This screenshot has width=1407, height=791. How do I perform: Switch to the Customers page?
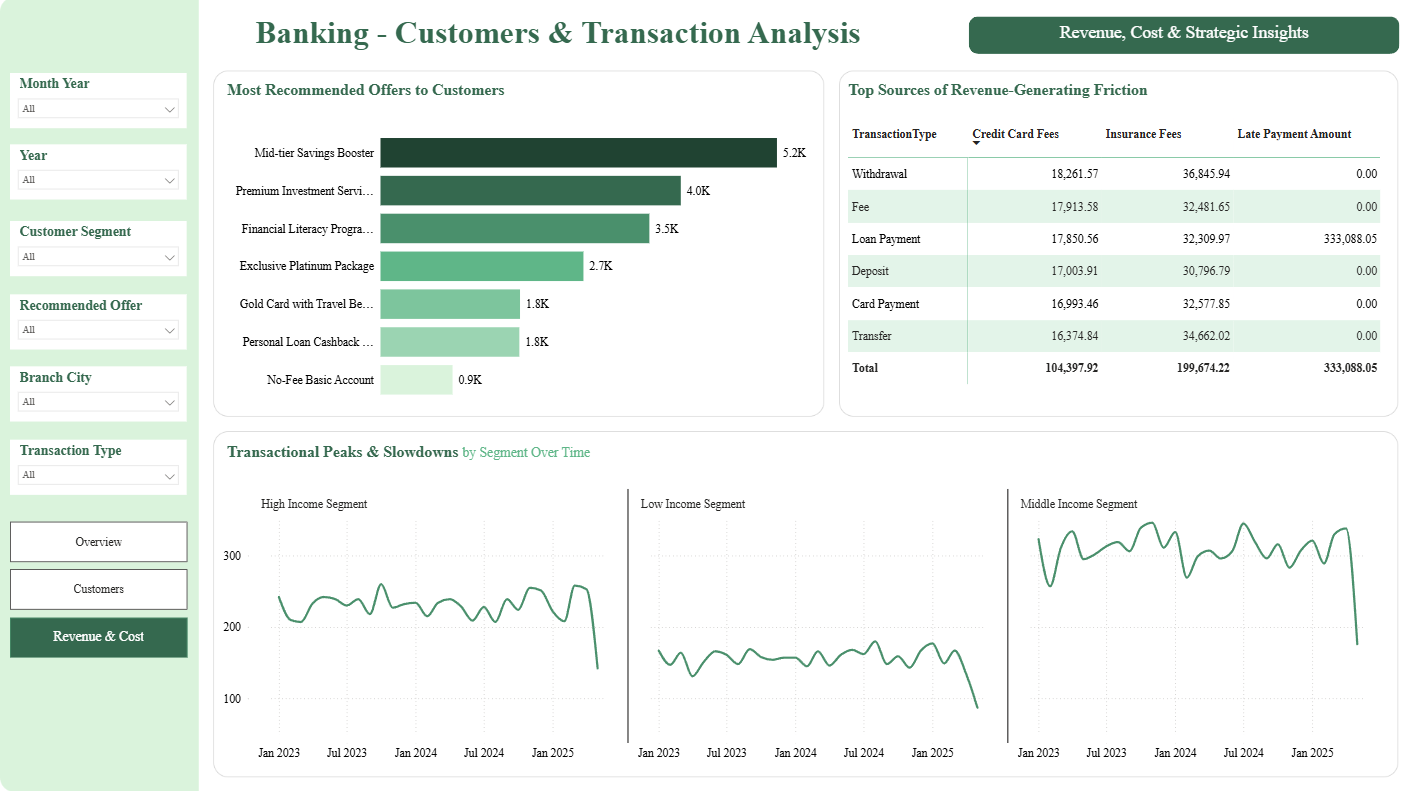99,589
